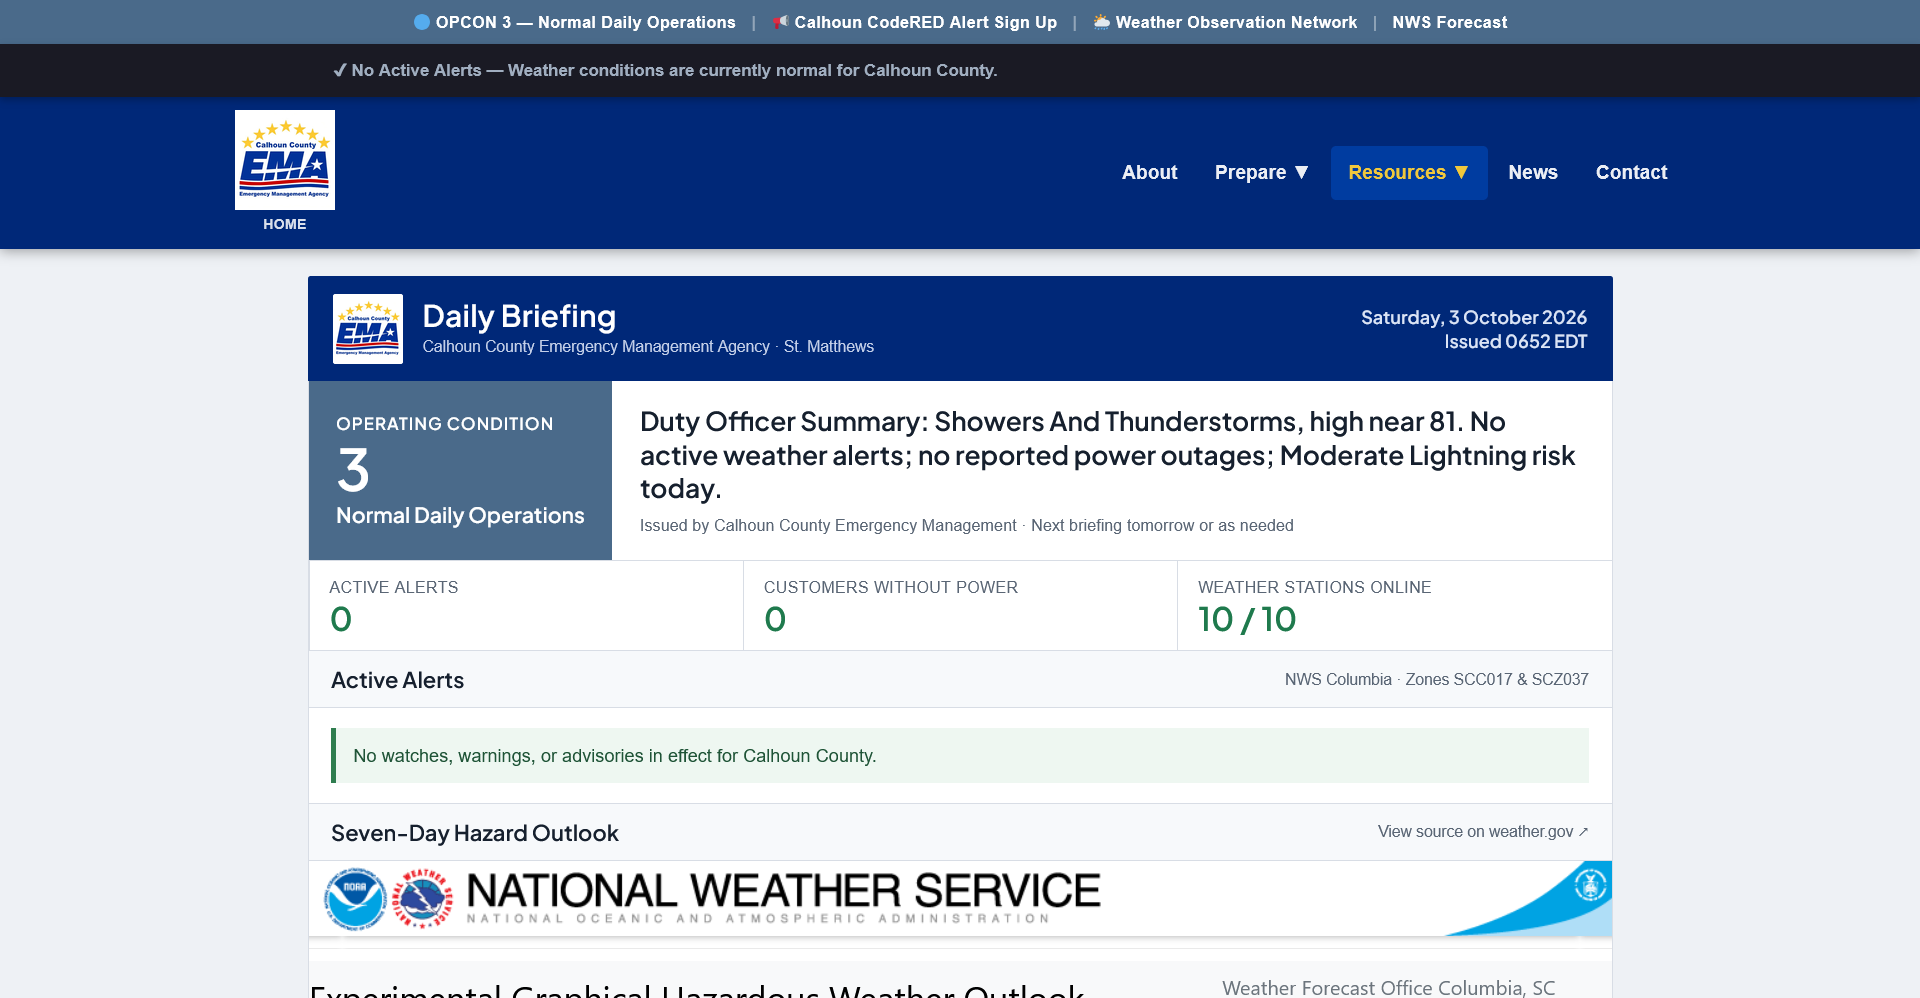This screenshot has width=1920, height=998.
Task: Click Issued 0652 EDT timestamp
Action: [1515, 342]
